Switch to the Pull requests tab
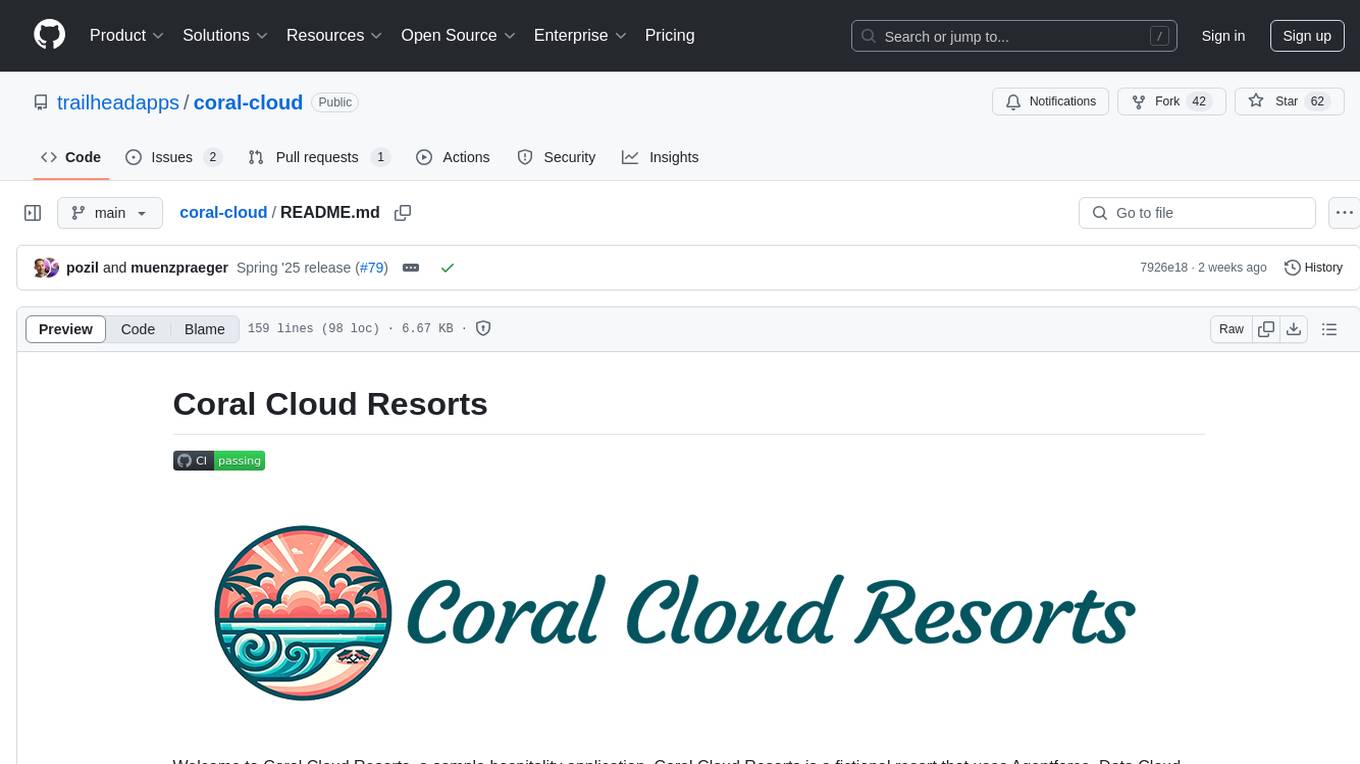This screenshot has width=1360, height=764. 319,157
